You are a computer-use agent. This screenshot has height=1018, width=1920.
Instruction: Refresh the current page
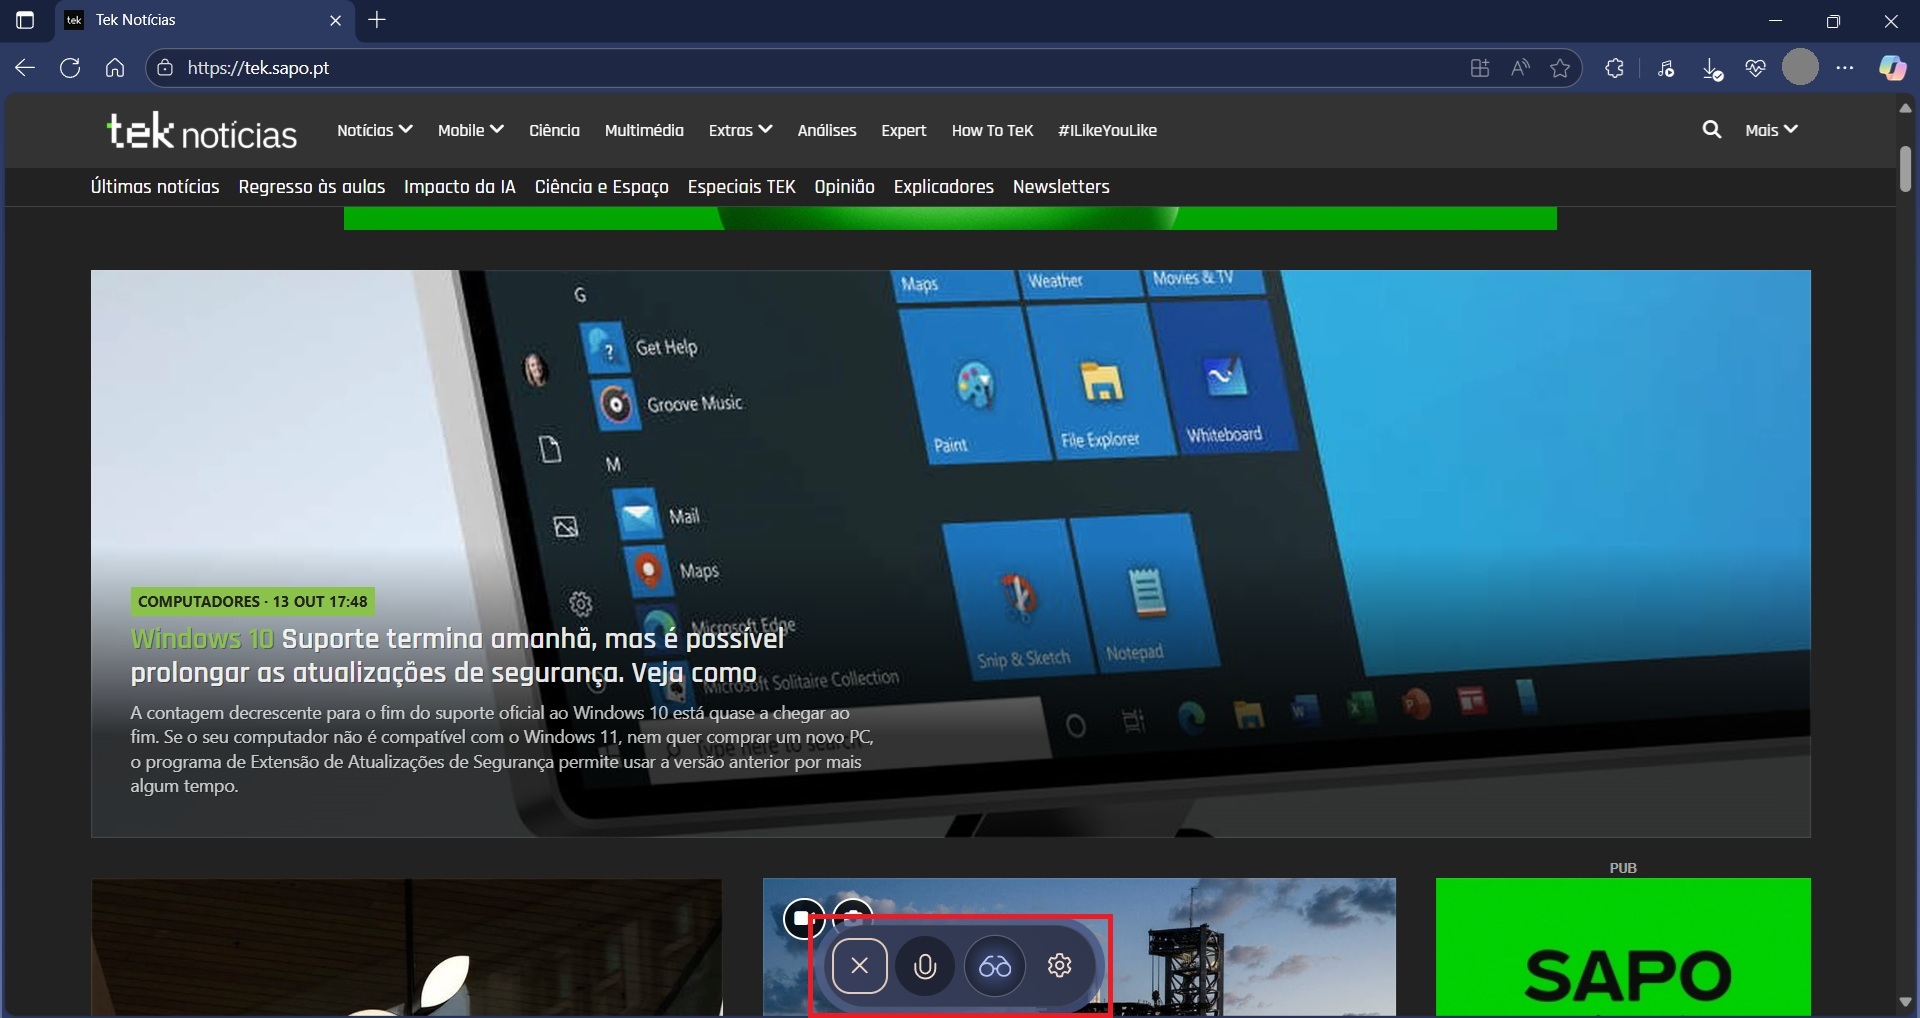(x=70, y=68)
